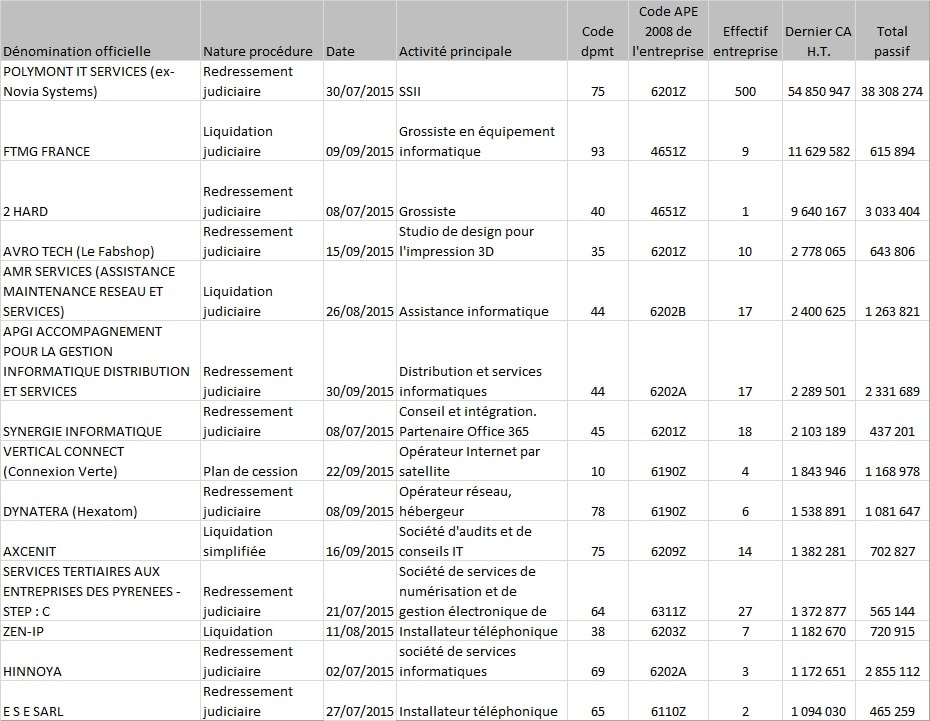Select the date 26/08/2015
Screen dimensions: 930x721
[359, 311]
